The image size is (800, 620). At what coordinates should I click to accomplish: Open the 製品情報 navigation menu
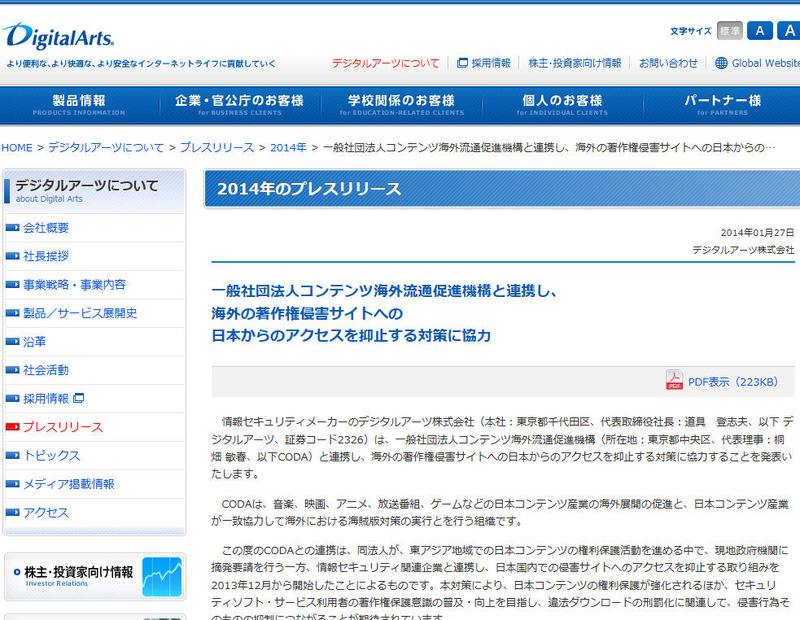(x=79, y=105)
